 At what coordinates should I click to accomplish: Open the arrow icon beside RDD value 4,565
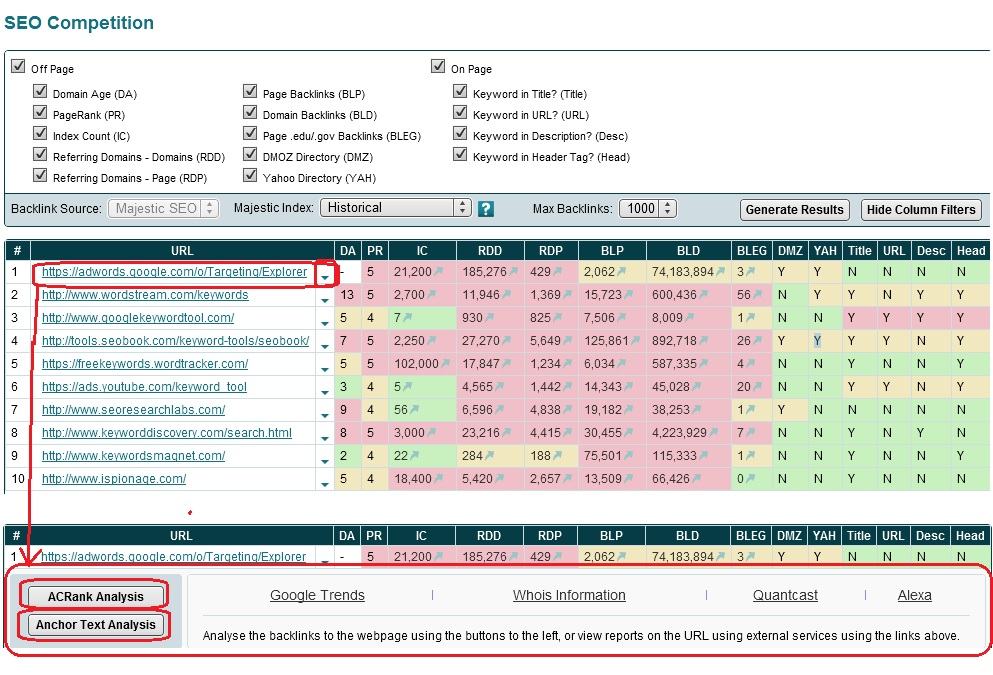(x=500, y=386)
